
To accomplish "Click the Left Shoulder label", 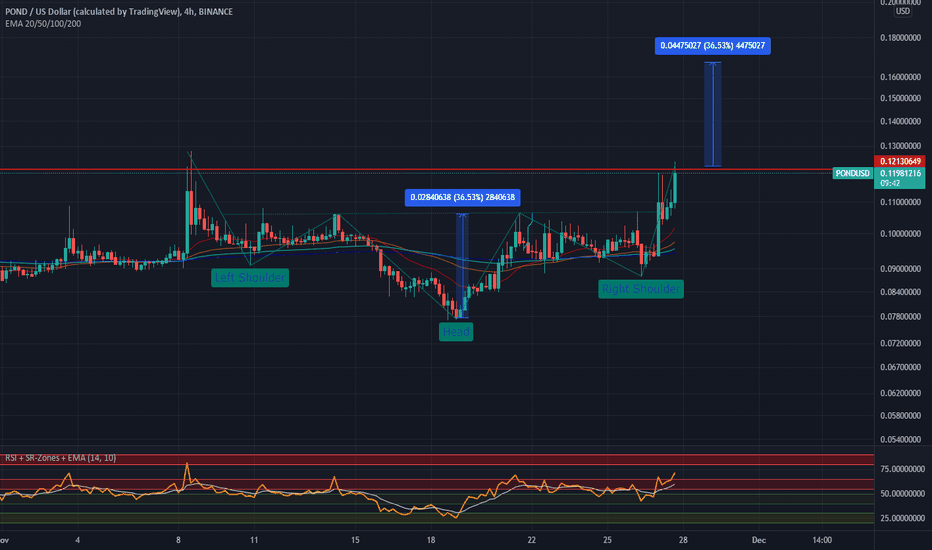I will [250, 278].
